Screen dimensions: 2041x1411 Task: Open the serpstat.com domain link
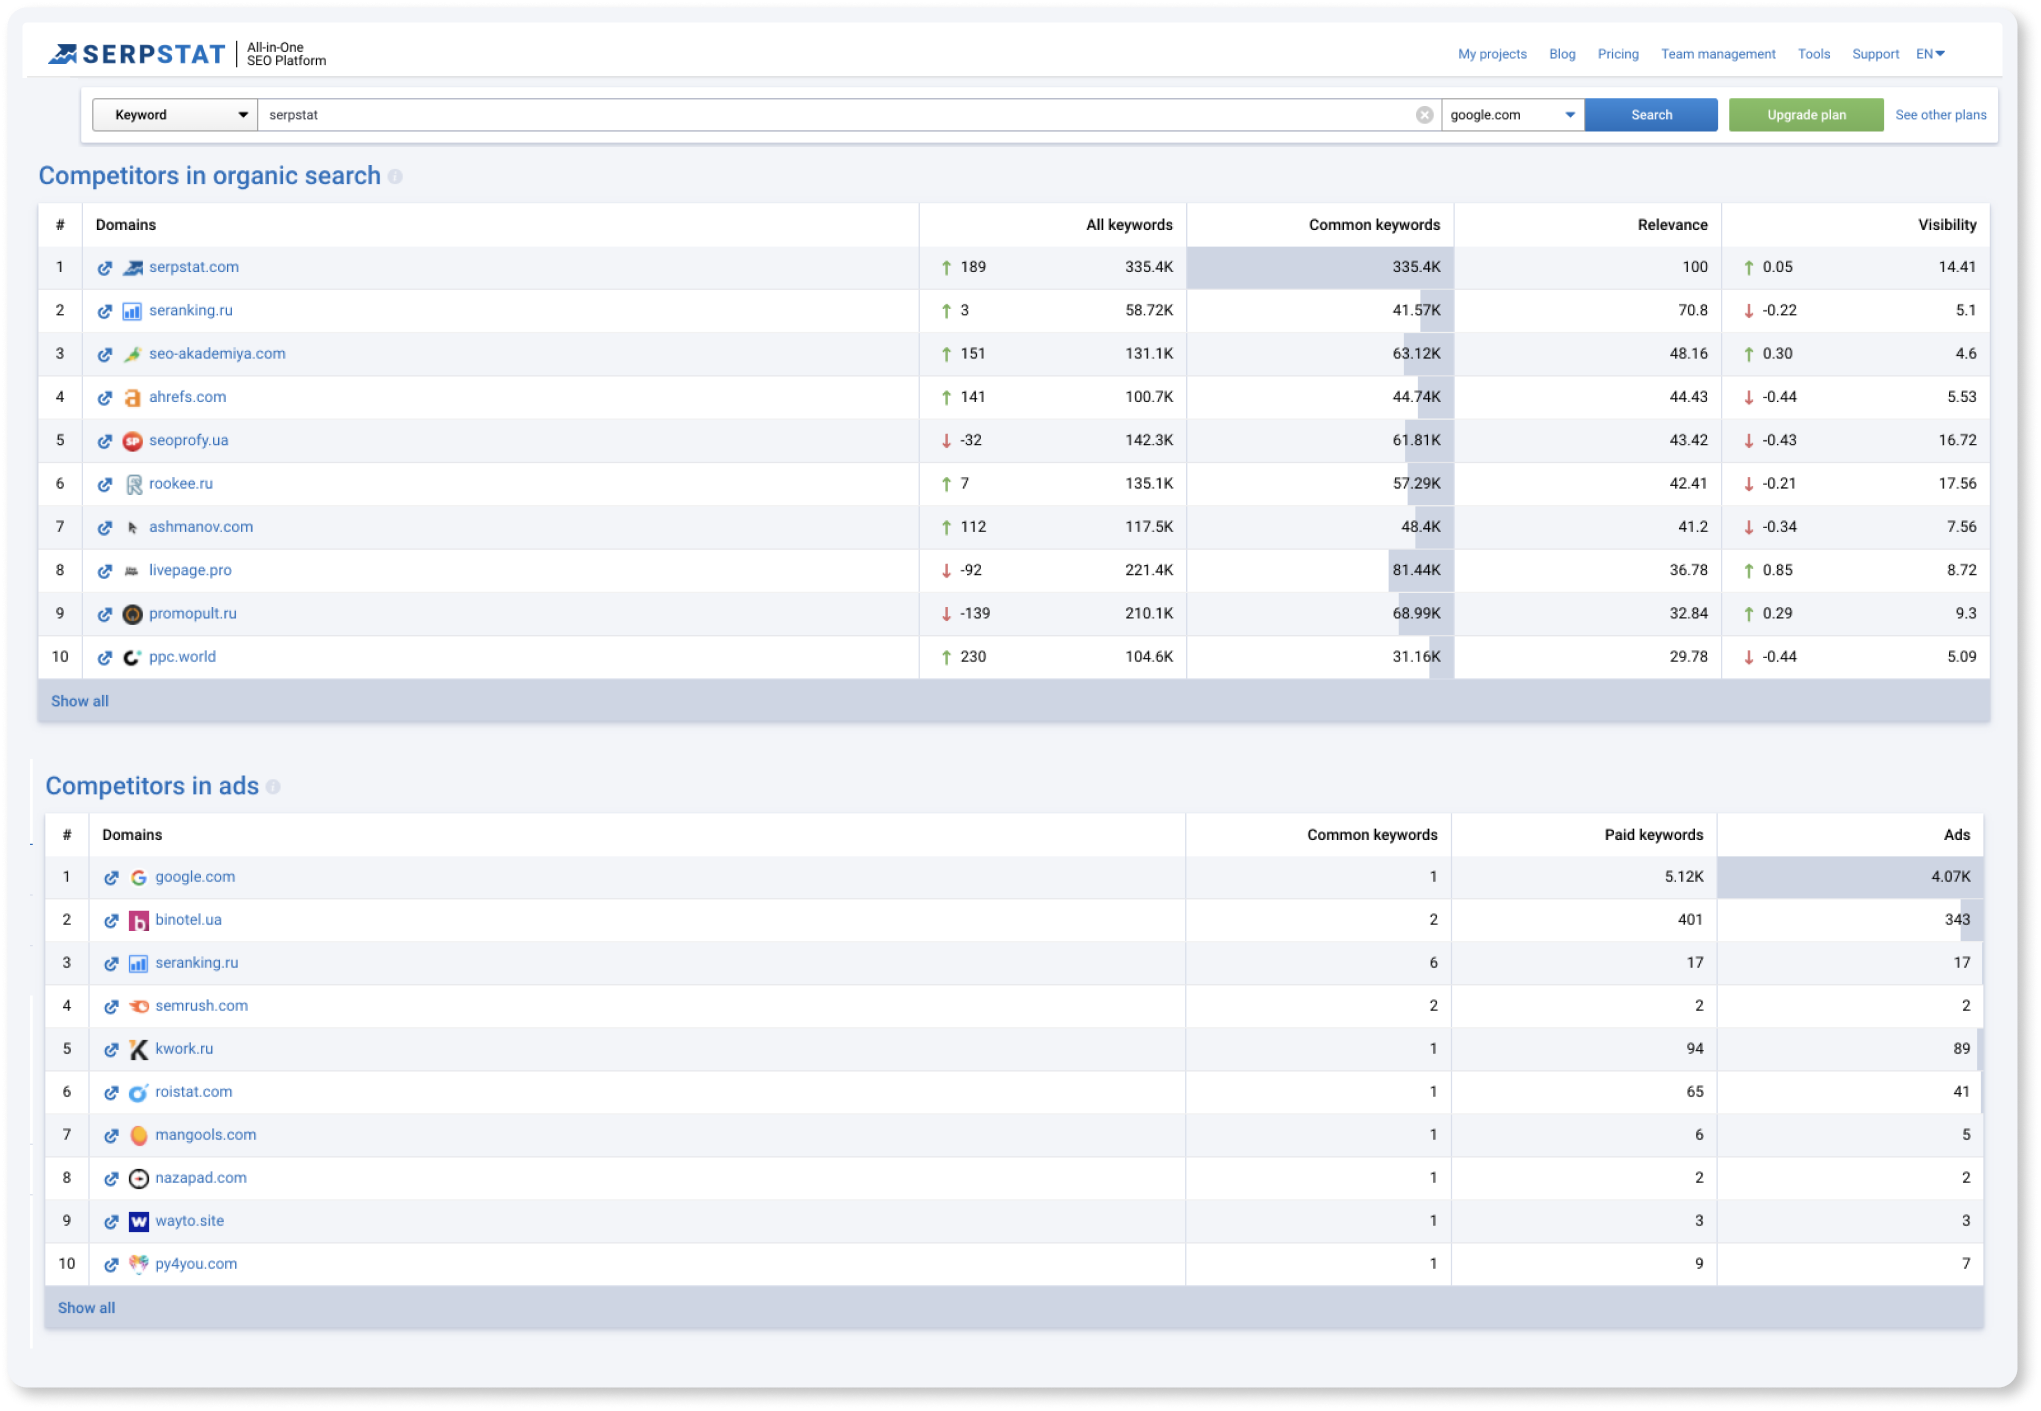click(194, 267)
